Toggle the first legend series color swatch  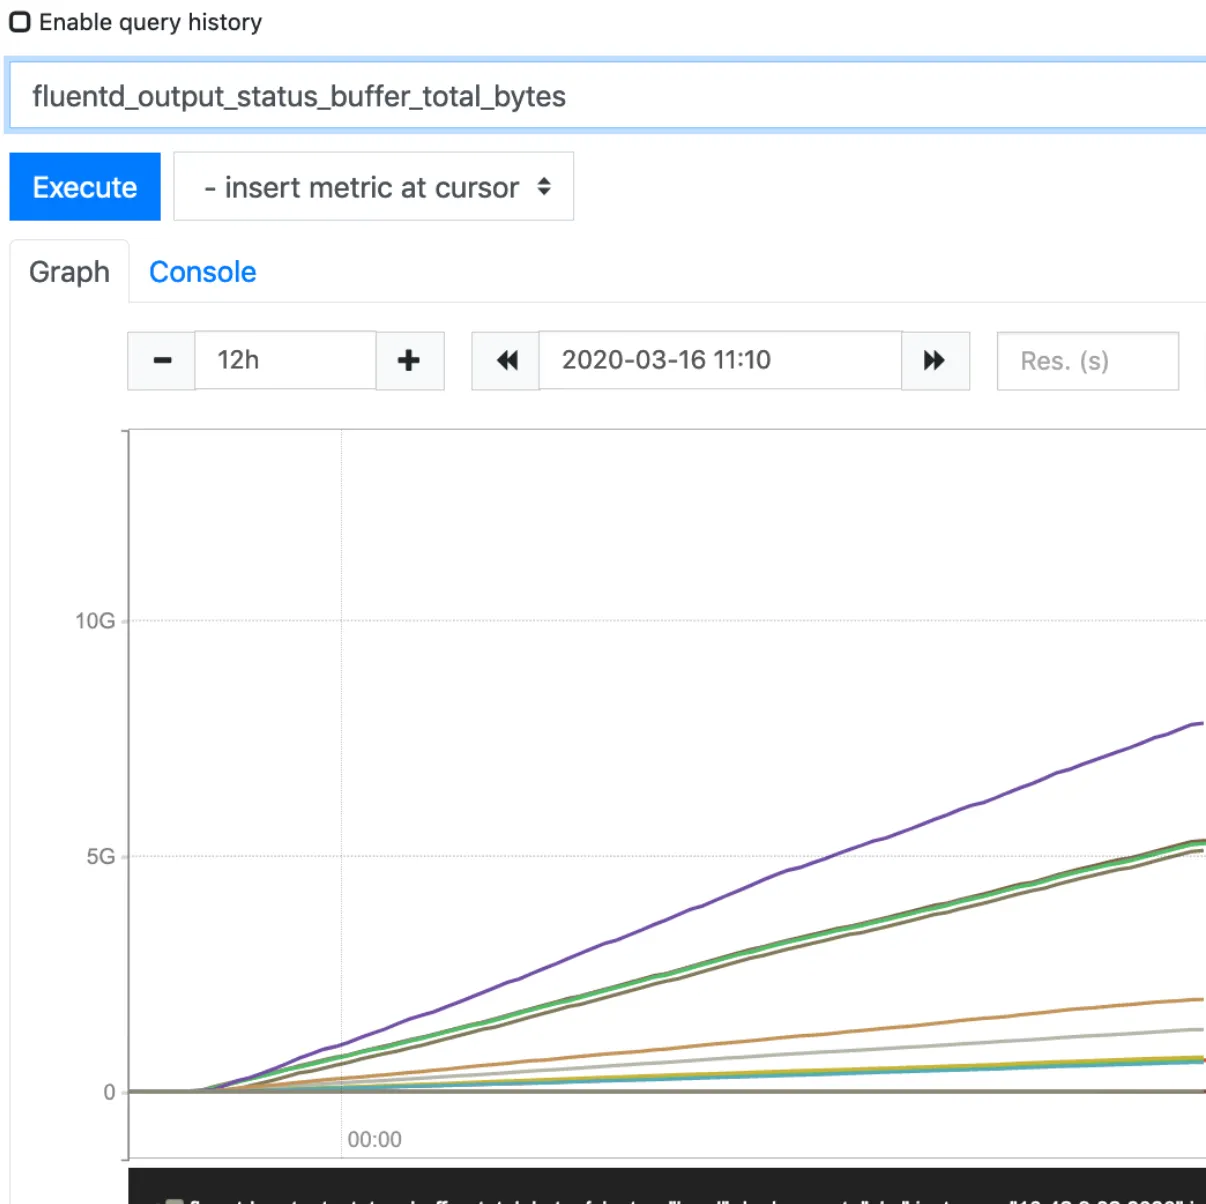pyautogui.click(x=174, y=1200)
